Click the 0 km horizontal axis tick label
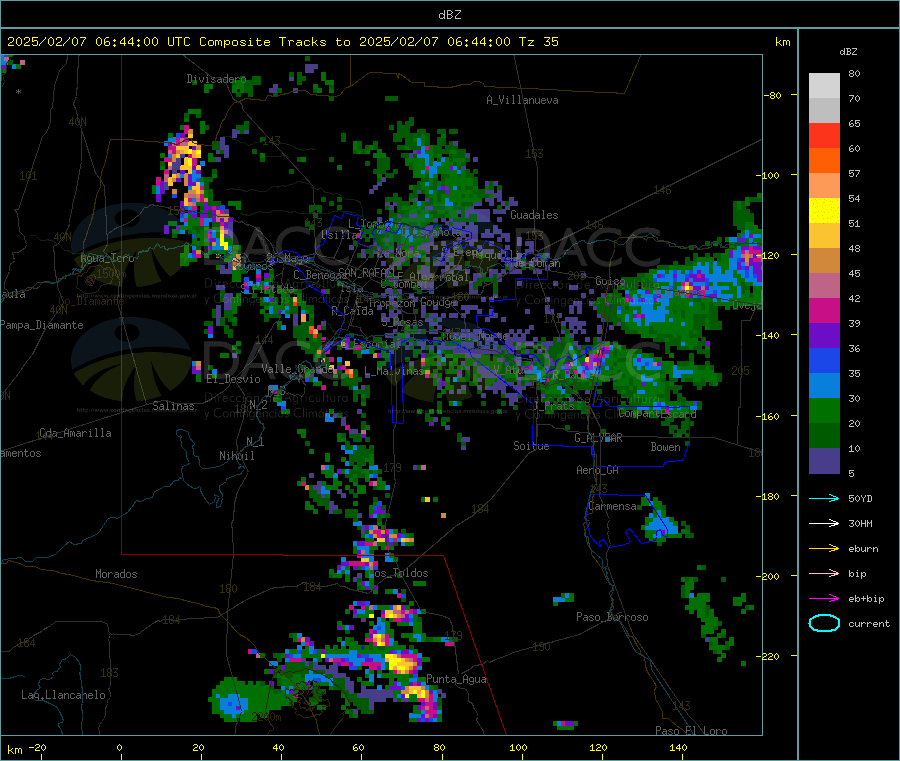The height and width of the screenshot is (761, 900). click(x=119, y=747)
